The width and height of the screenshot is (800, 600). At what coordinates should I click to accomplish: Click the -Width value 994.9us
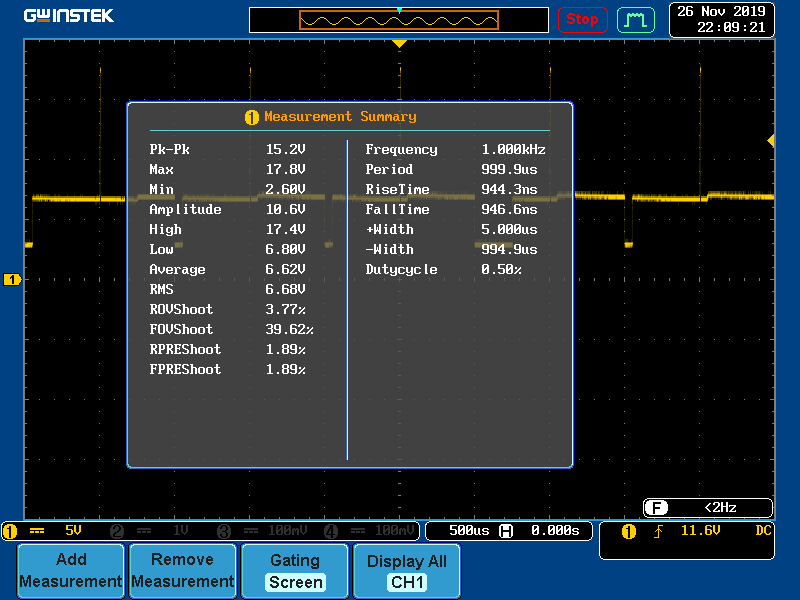click(x=509, y=249)
